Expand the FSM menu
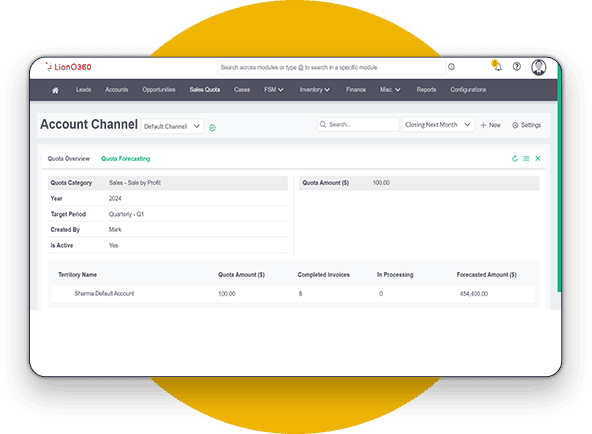The height and width of the screenshot is (434, 592). click(274, 90)
